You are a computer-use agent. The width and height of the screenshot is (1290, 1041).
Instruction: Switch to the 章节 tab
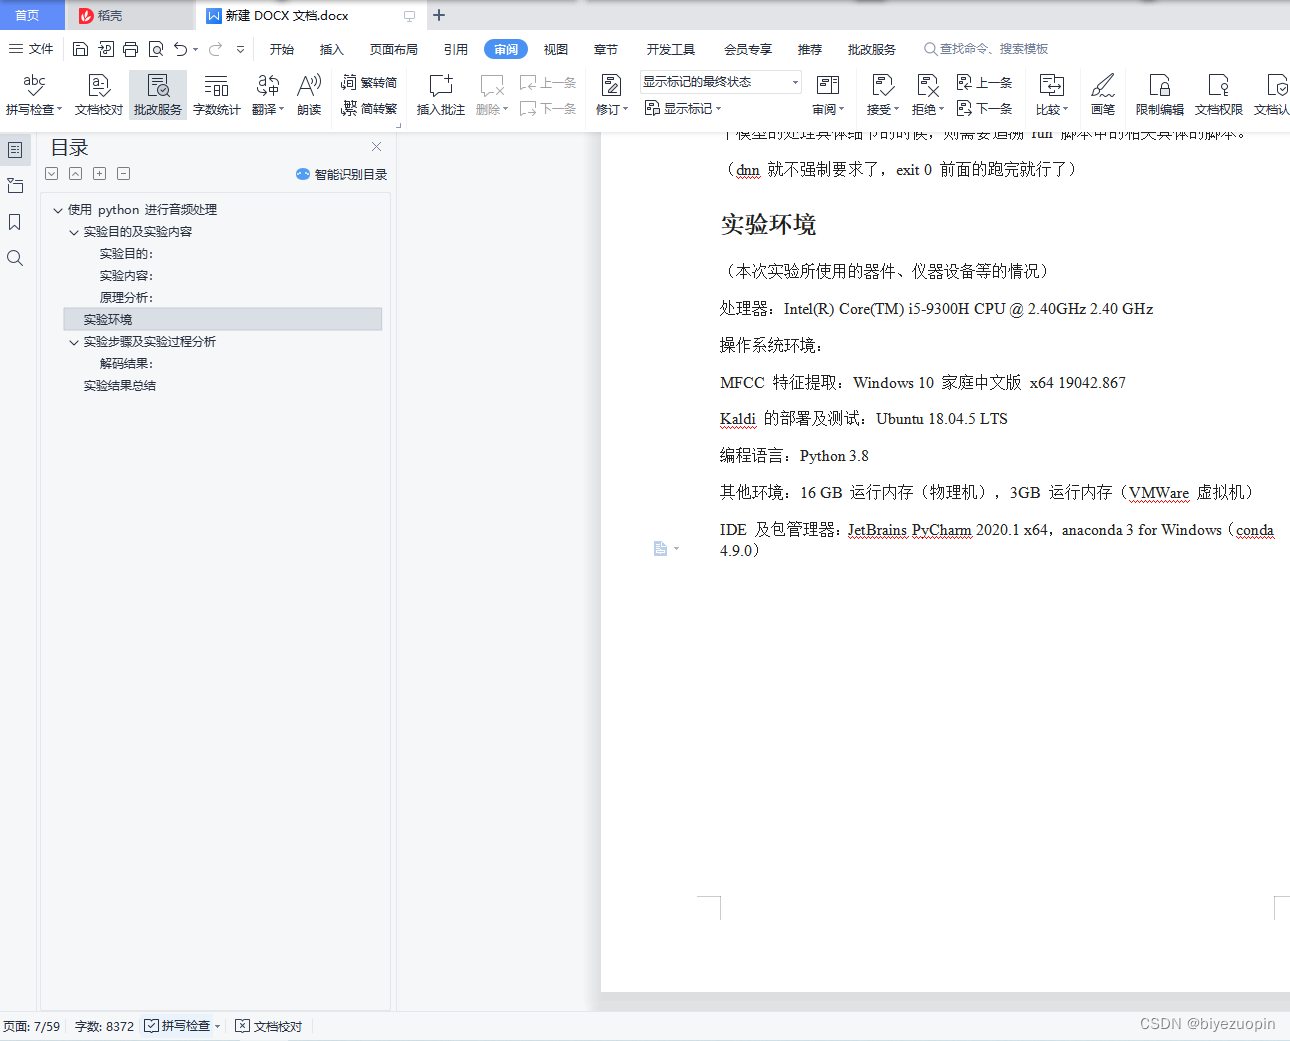point(606,49)
